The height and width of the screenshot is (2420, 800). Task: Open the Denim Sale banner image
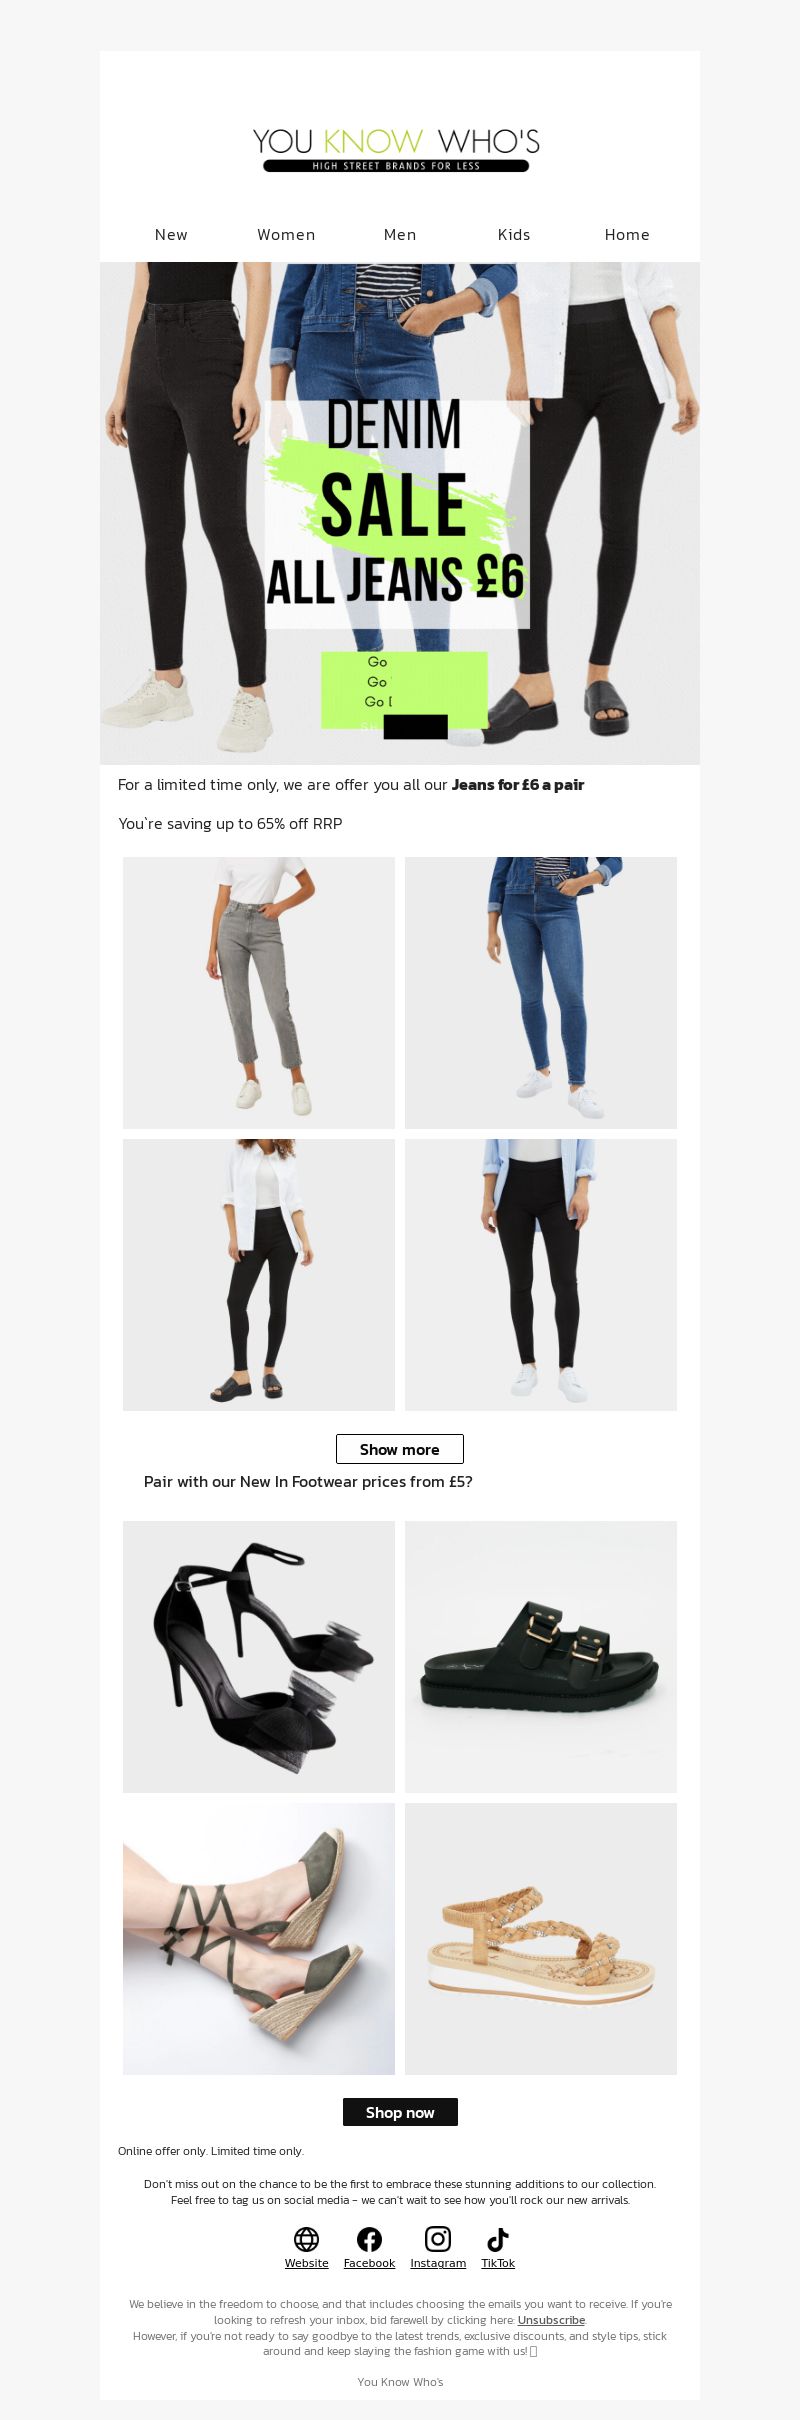pos(400,513)
